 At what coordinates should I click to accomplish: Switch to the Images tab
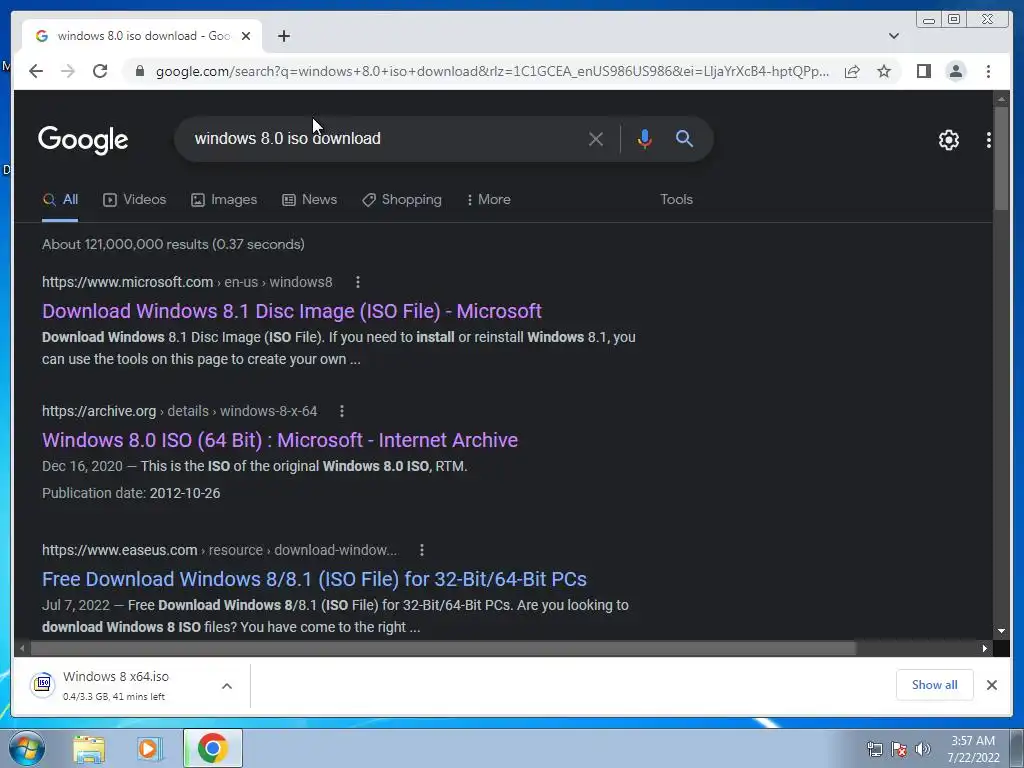click(x=224, y=200)
